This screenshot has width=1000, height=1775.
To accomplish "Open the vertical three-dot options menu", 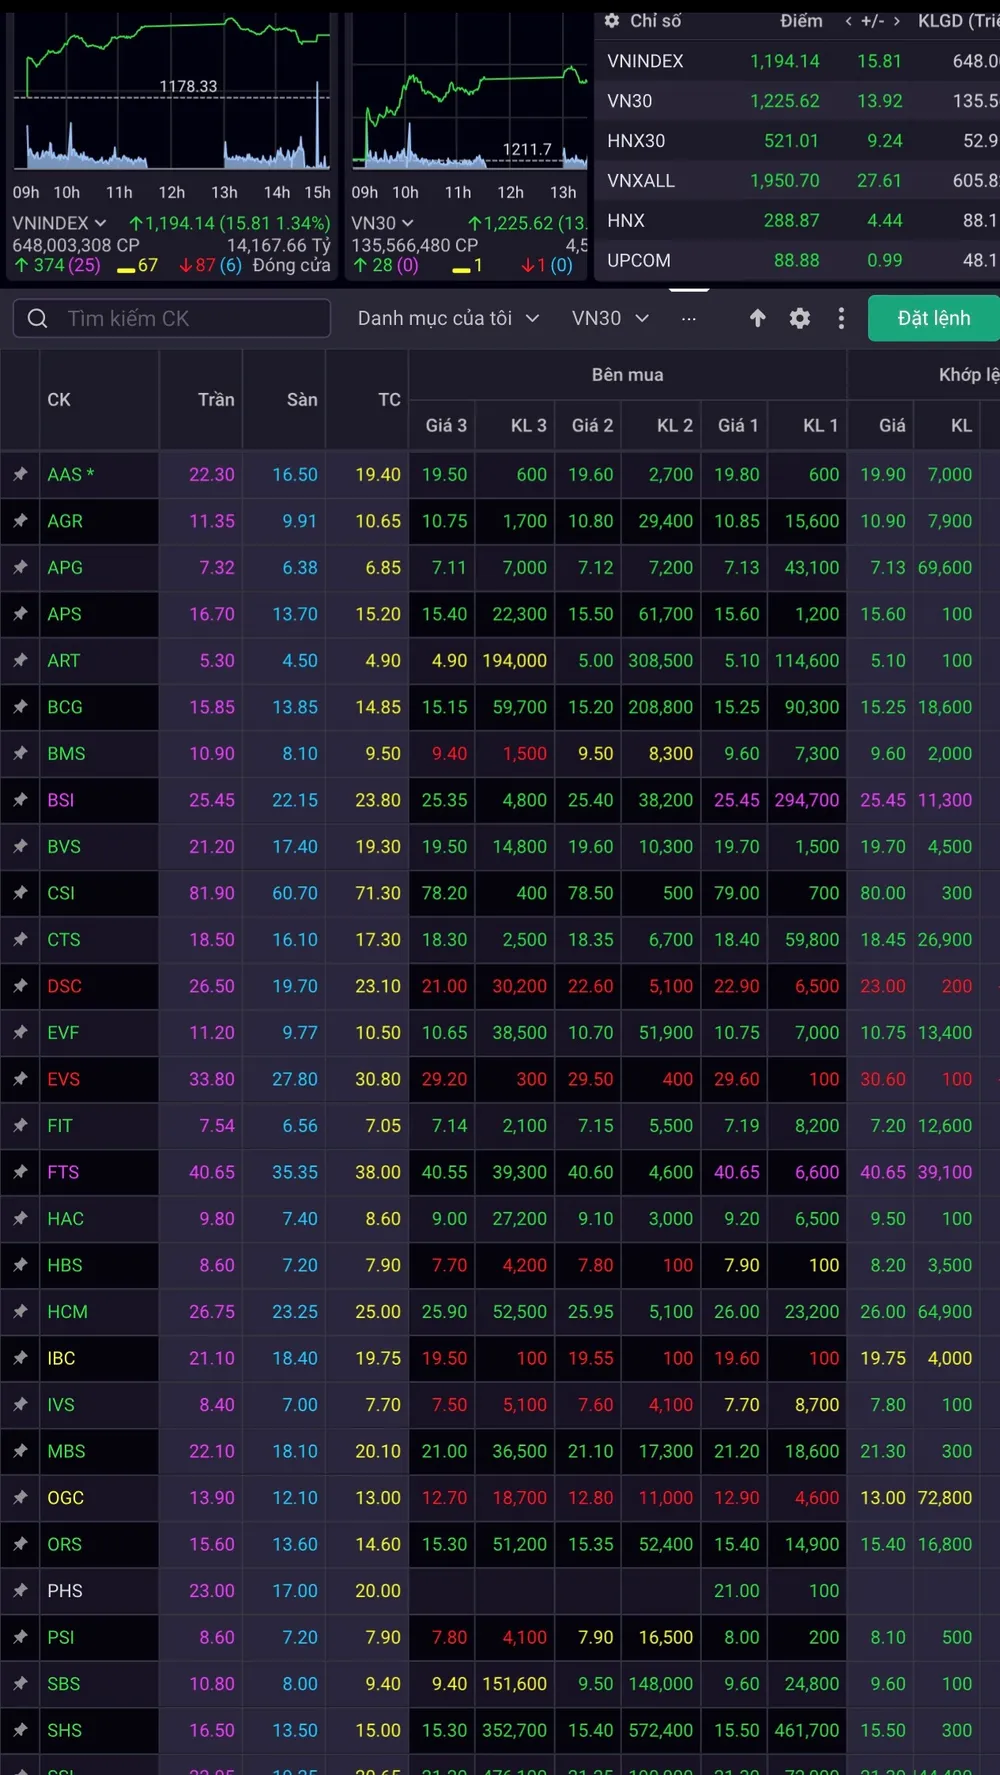I will [x=841, y=318].
